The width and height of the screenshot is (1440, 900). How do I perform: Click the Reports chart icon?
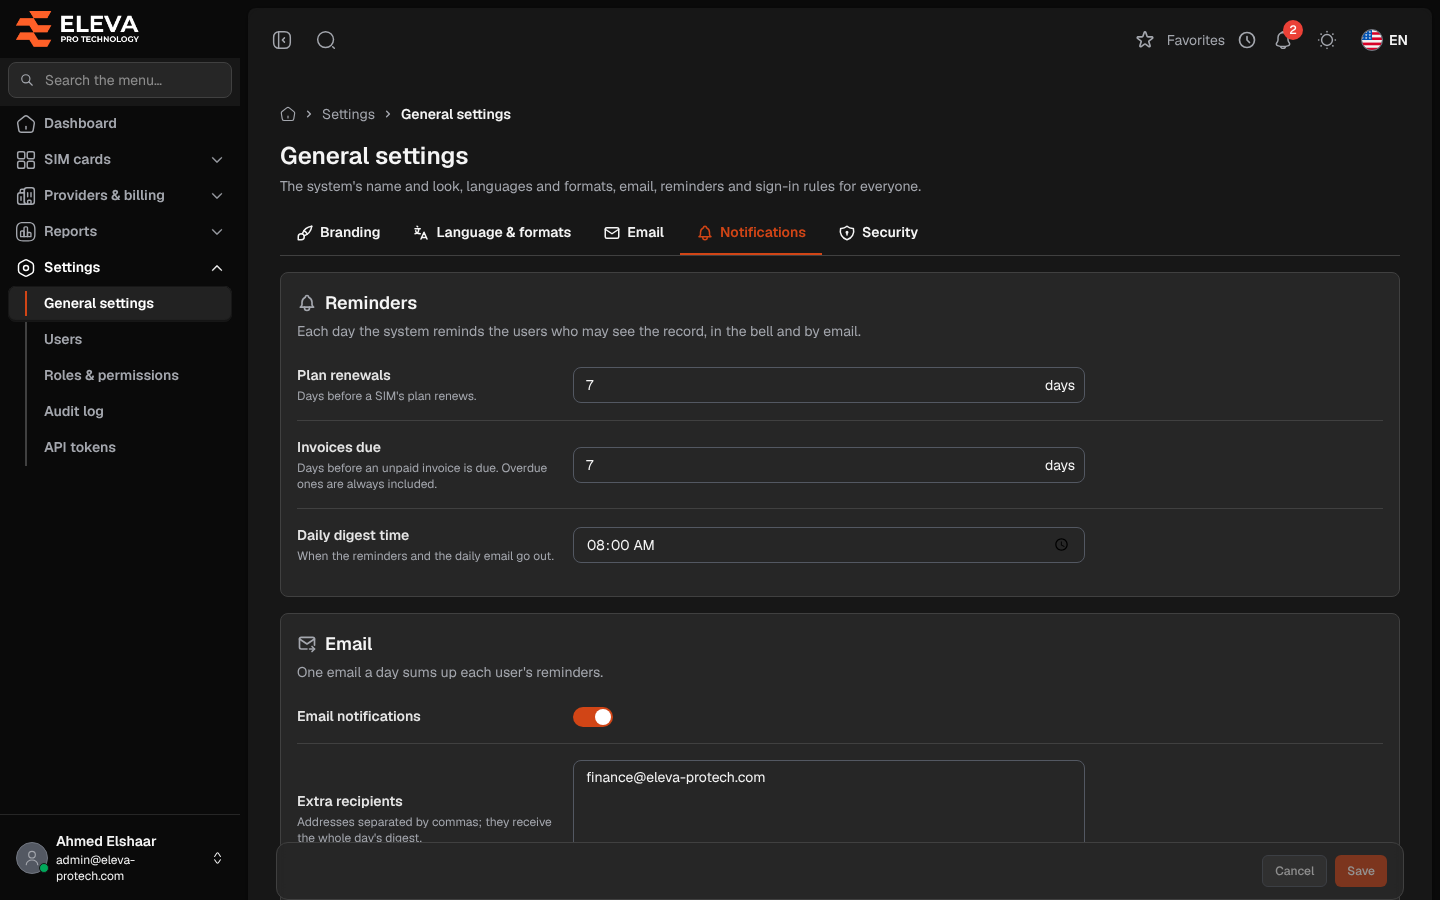click(26, 232)
